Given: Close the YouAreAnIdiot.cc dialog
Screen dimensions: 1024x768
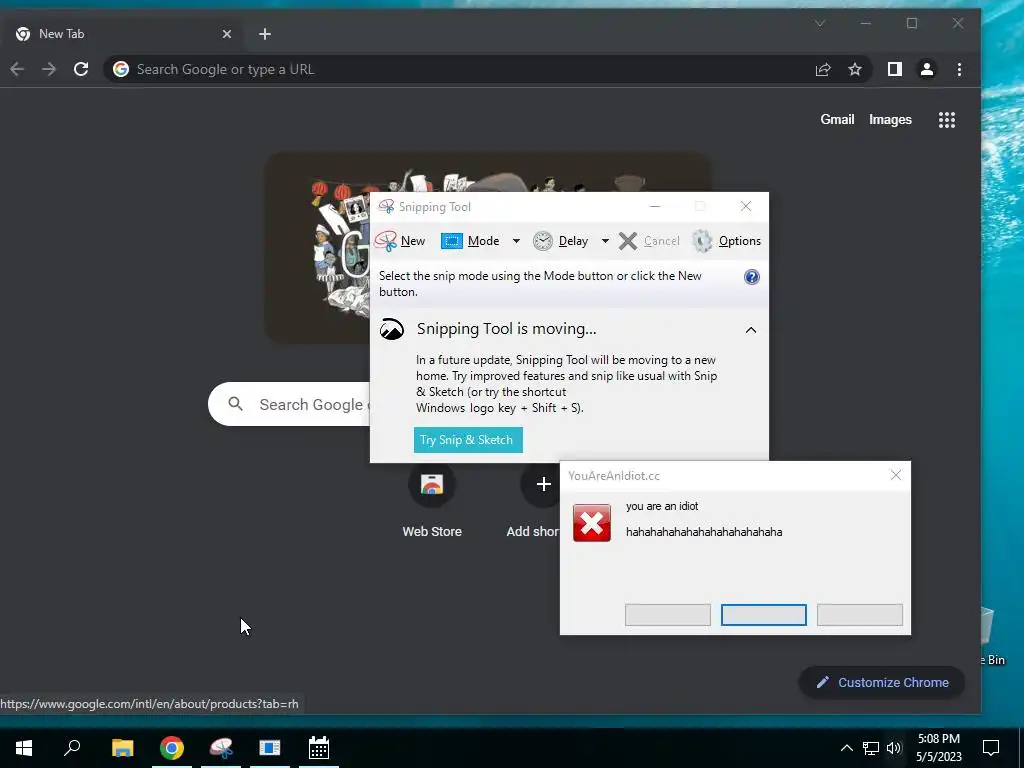Looking at the screenshot, I should [895, 475].
